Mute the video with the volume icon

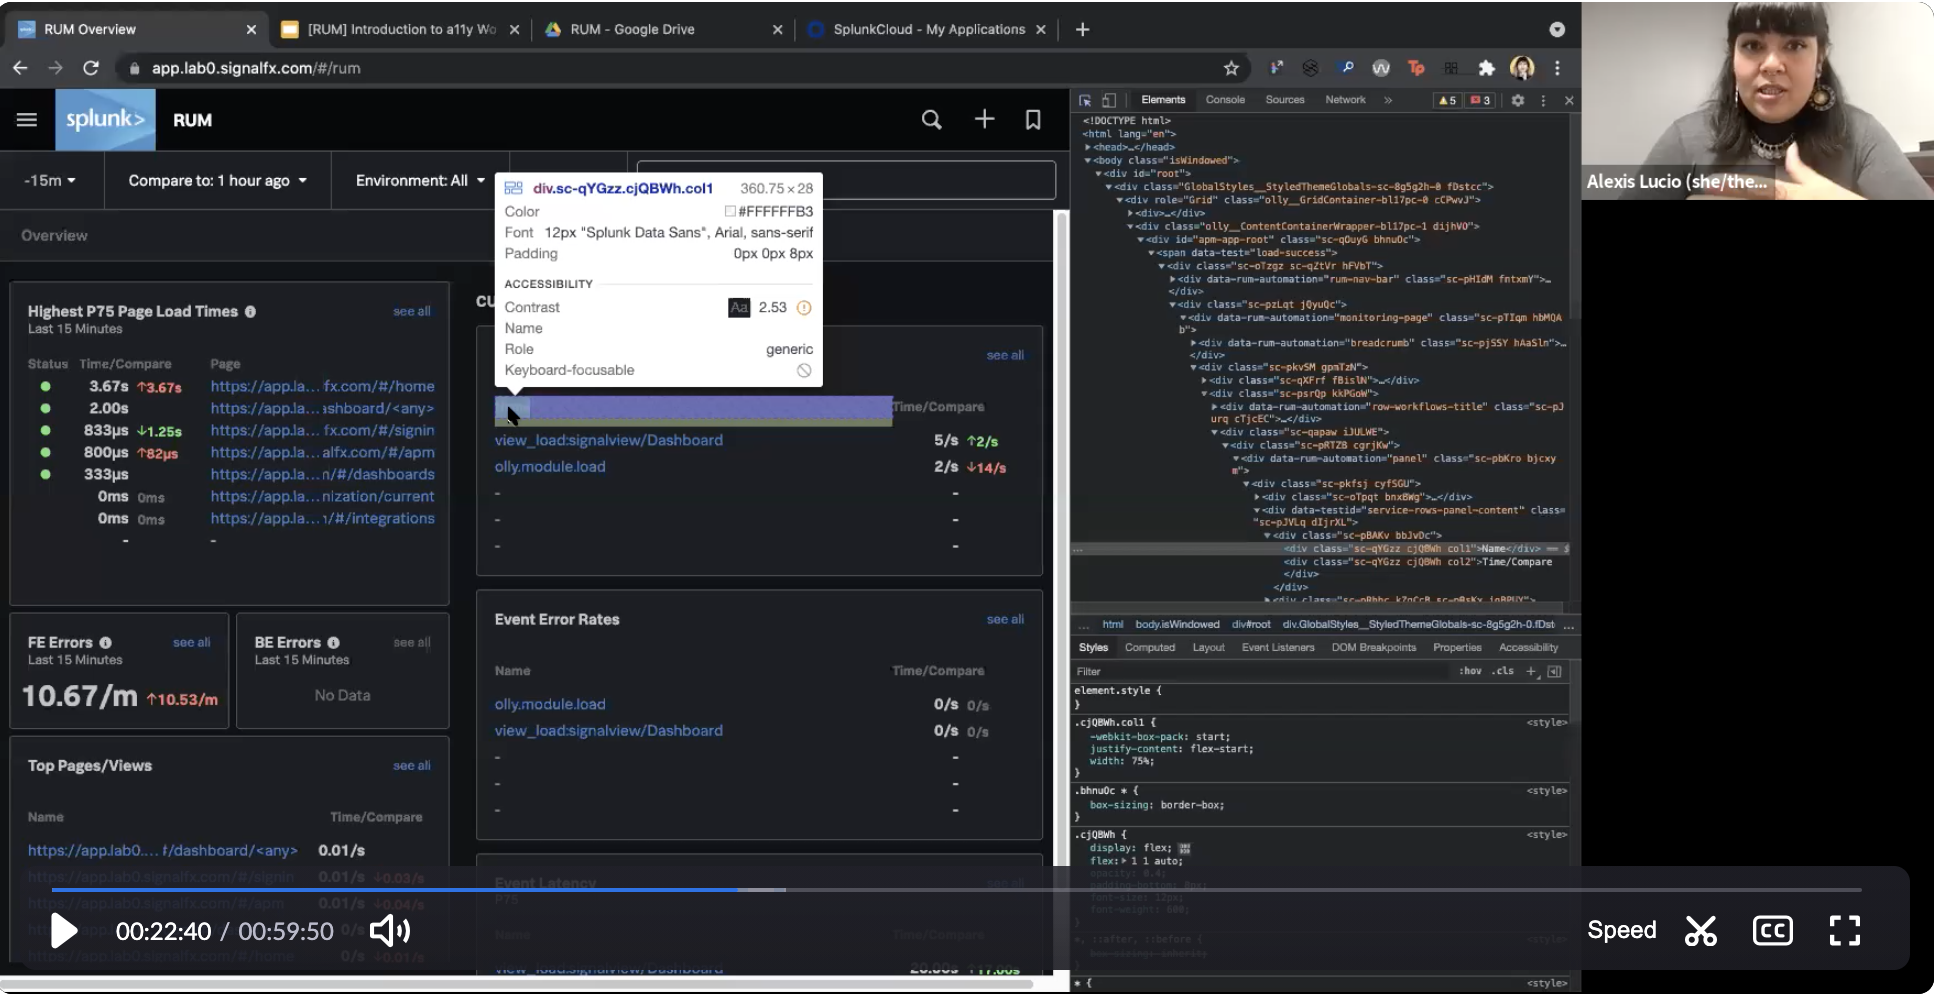point(390,931)
